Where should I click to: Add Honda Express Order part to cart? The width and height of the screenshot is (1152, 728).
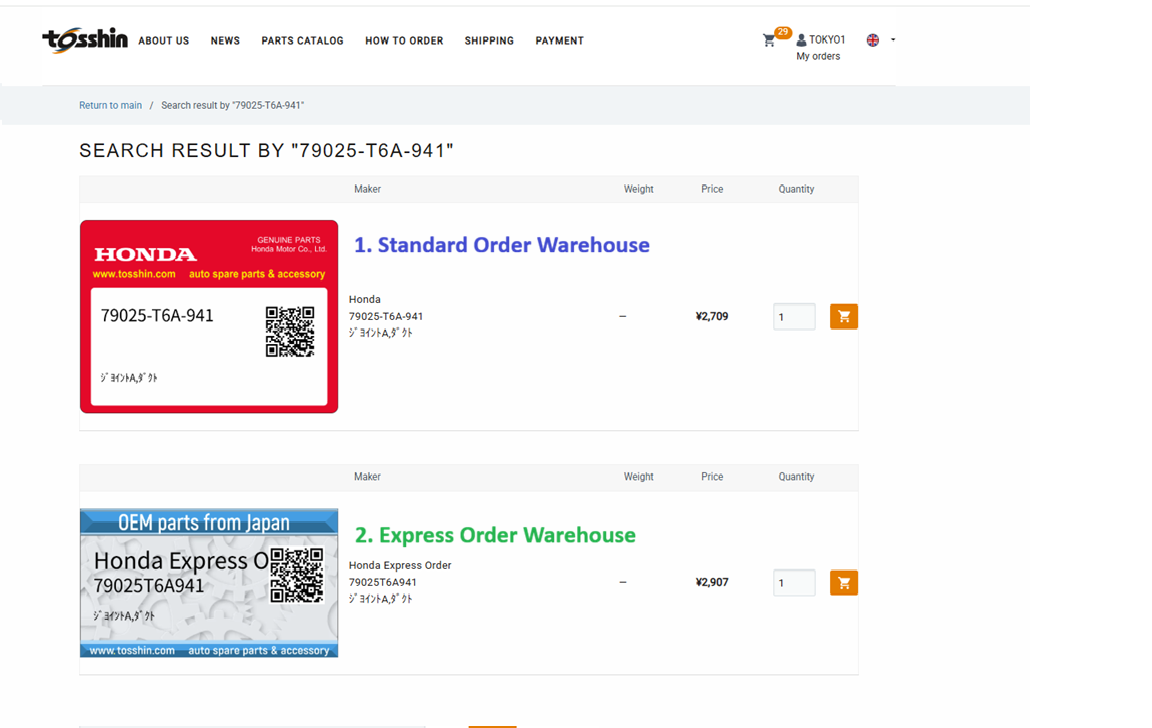tap(843, 583)
